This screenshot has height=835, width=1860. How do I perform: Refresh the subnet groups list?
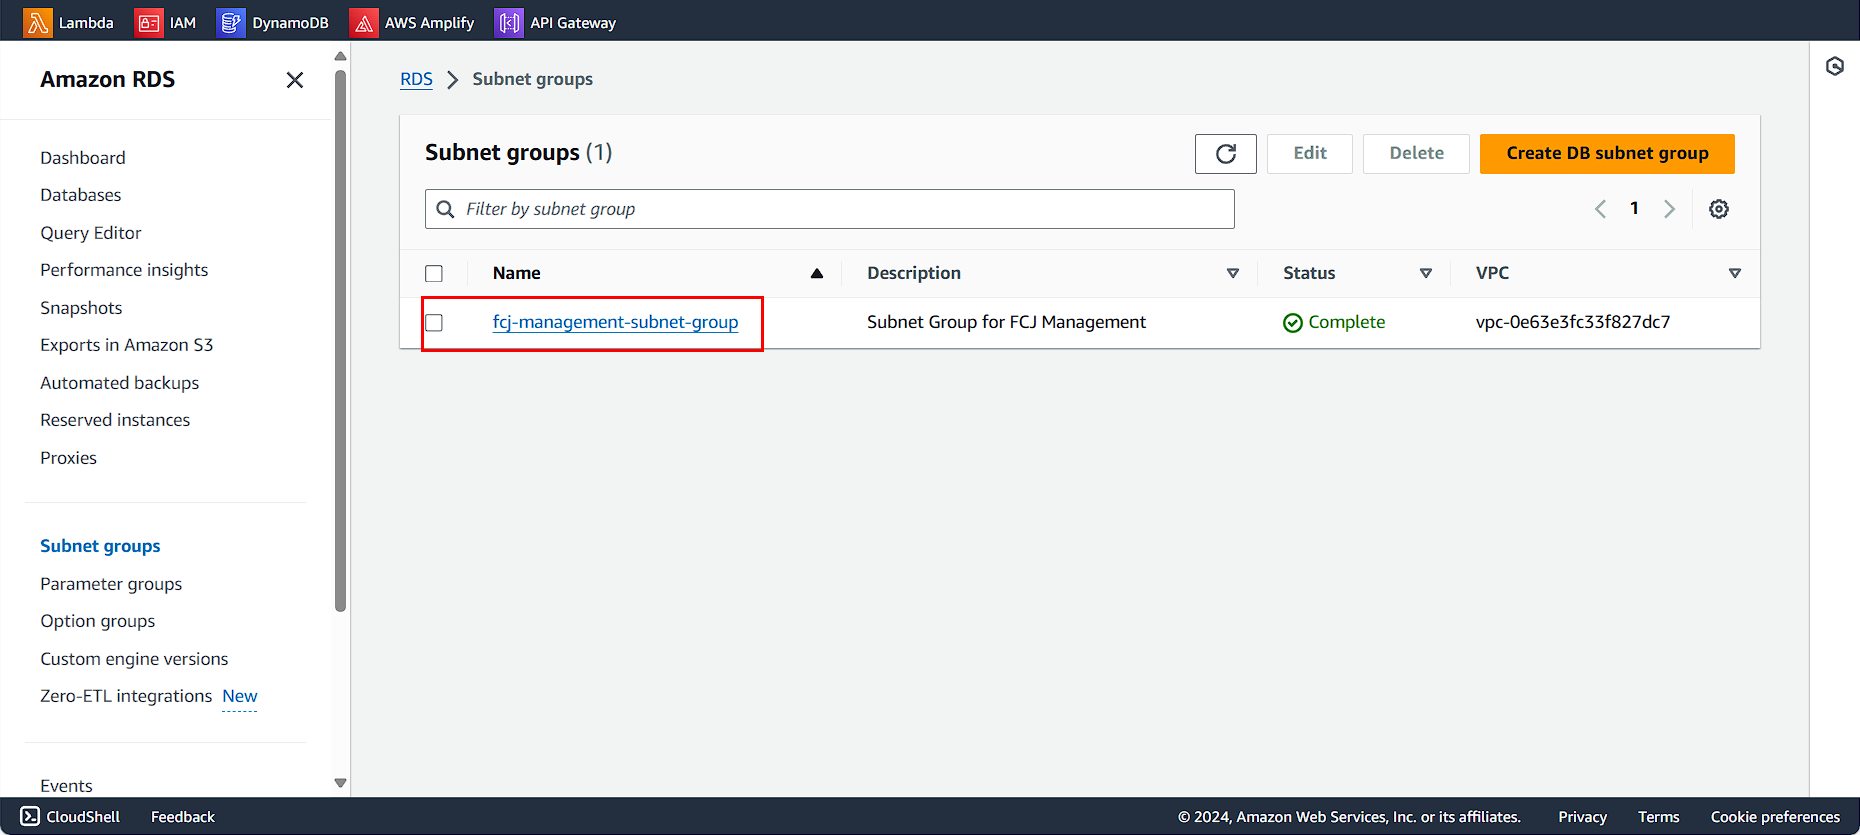click(x=1226, y=154)
